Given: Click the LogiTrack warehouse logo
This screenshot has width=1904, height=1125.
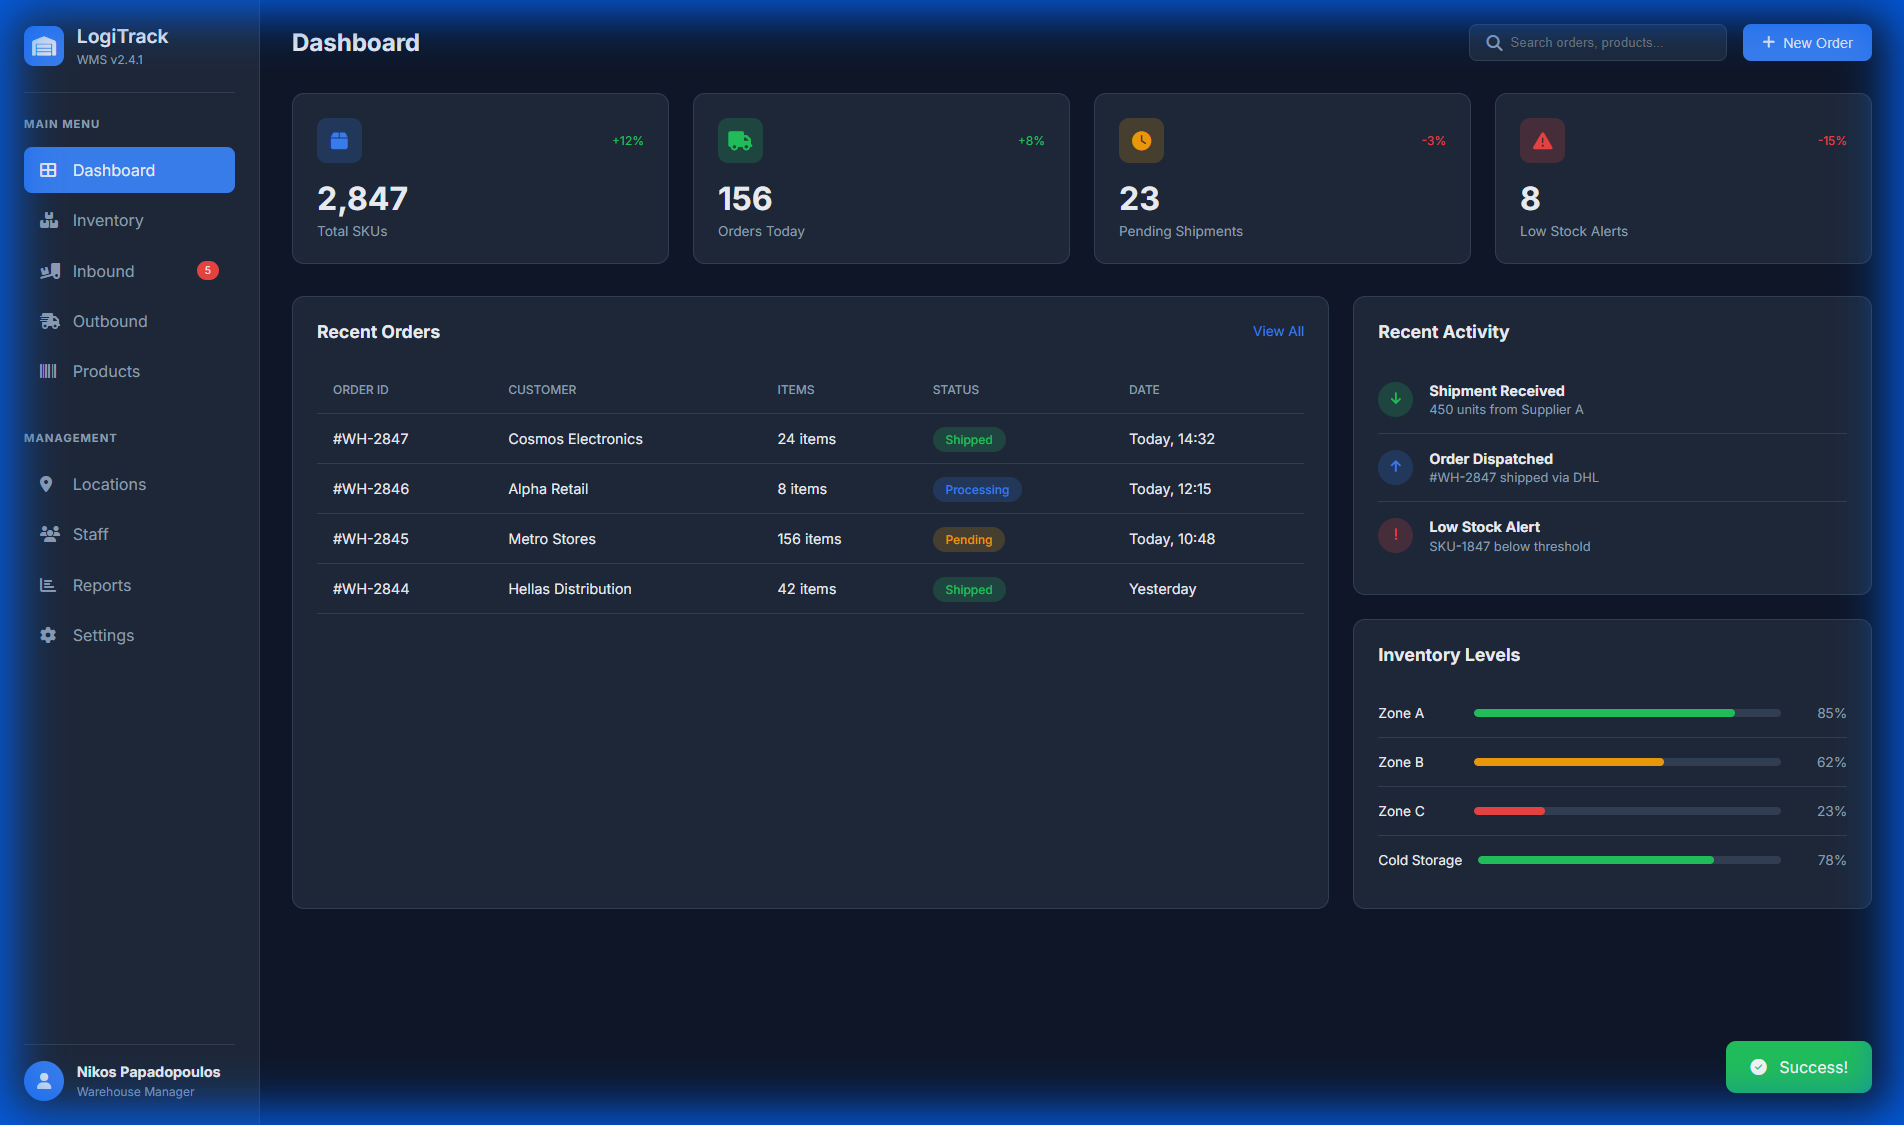Looking at the screenshot, I should [44, 45].
